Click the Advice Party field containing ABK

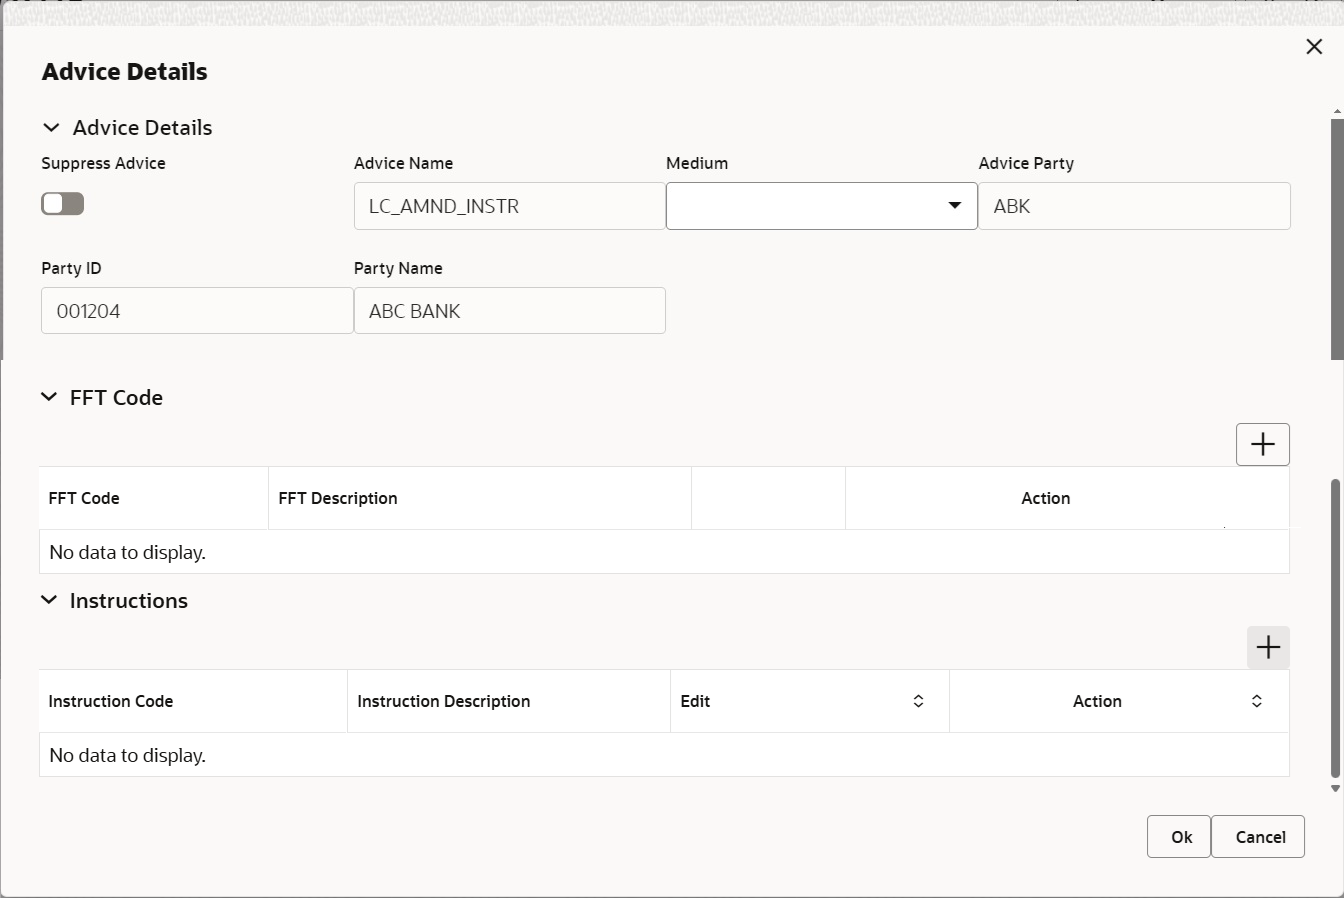1134,206
